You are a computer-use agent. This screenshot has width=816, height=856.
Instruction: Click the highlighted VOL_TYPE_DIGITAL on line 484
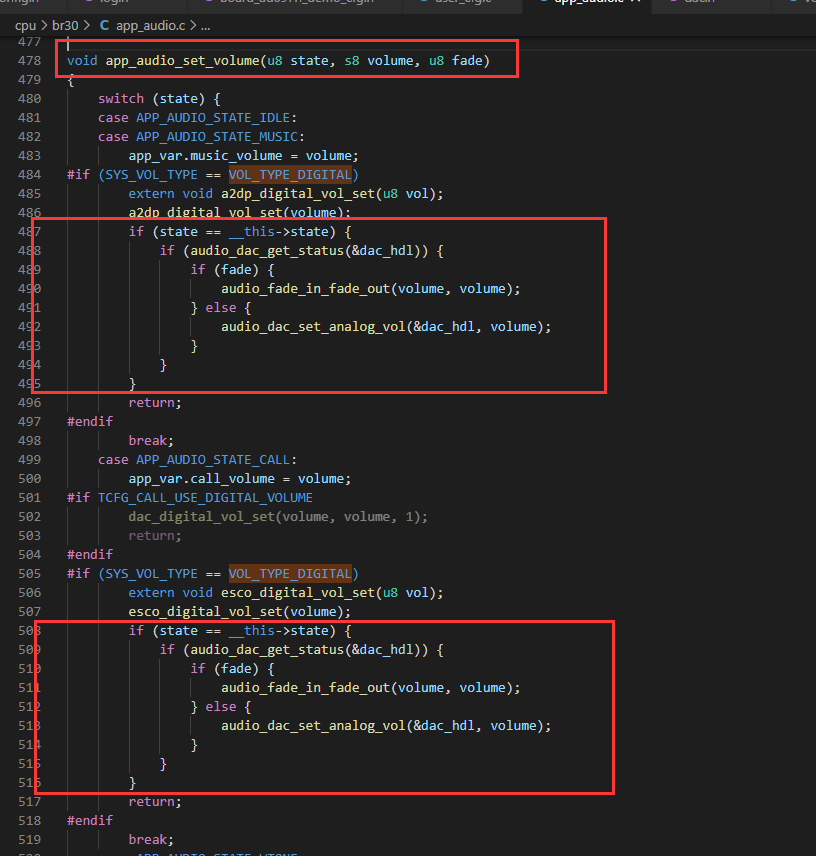click(x=290, y=175)
